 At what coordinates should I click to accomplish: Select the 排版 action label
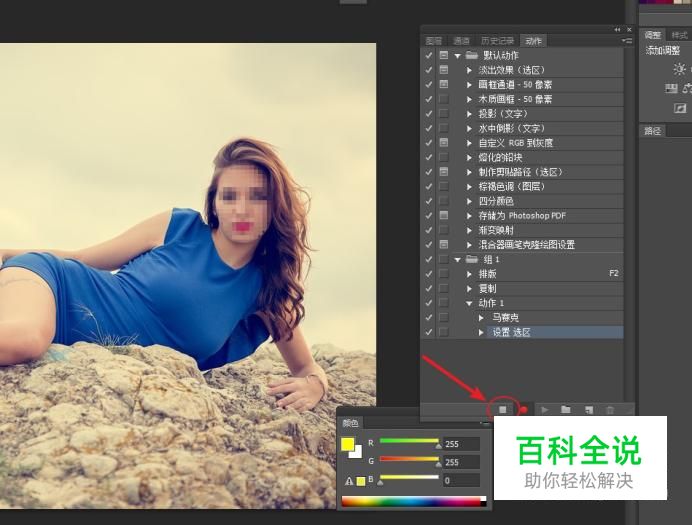click(x=488, y=274)
